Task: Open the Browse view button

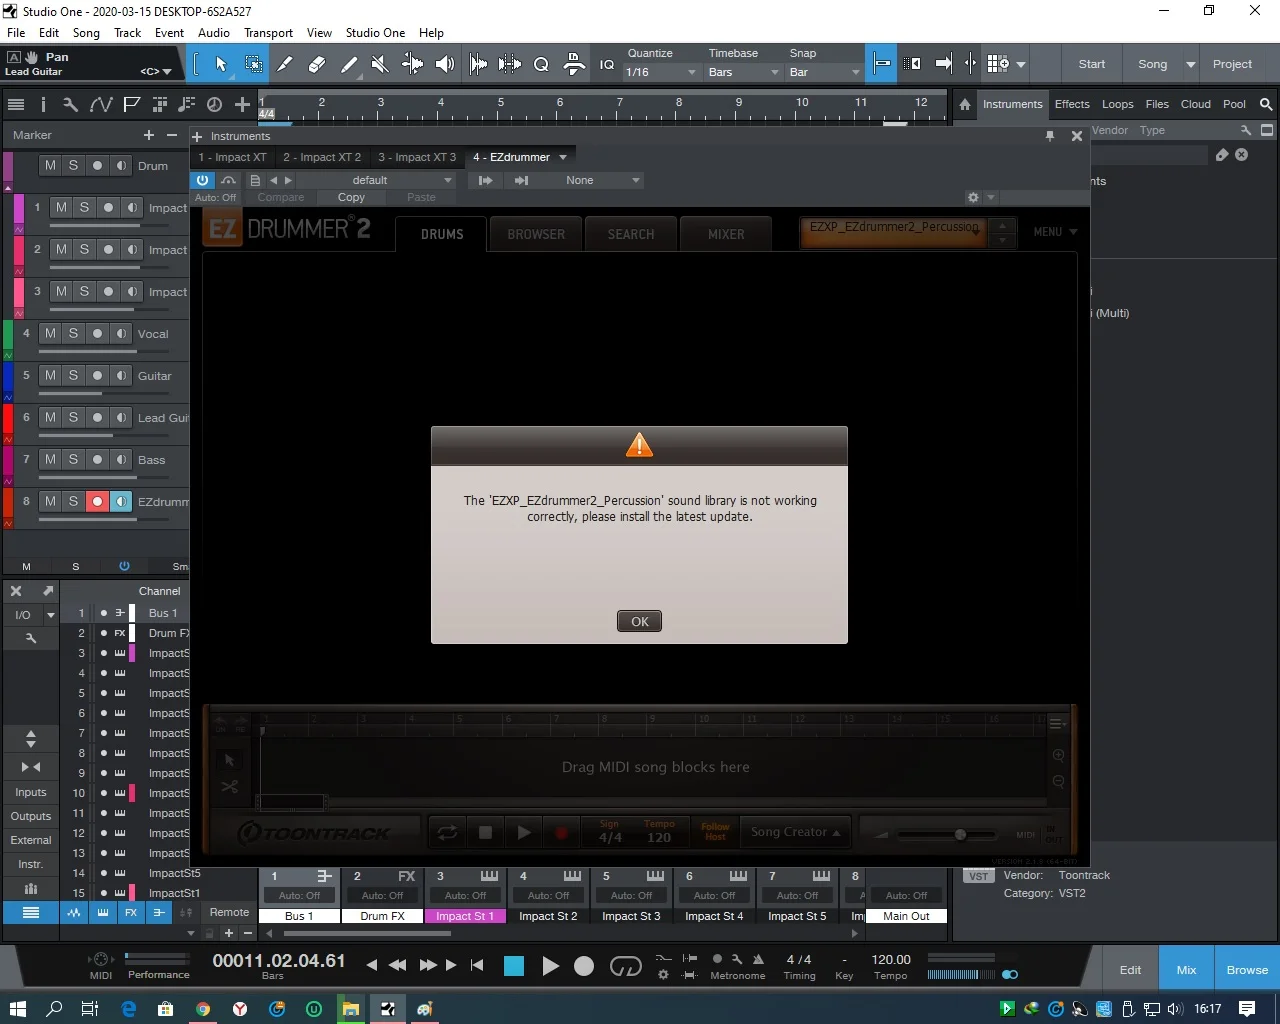Action: [1247, 970]
